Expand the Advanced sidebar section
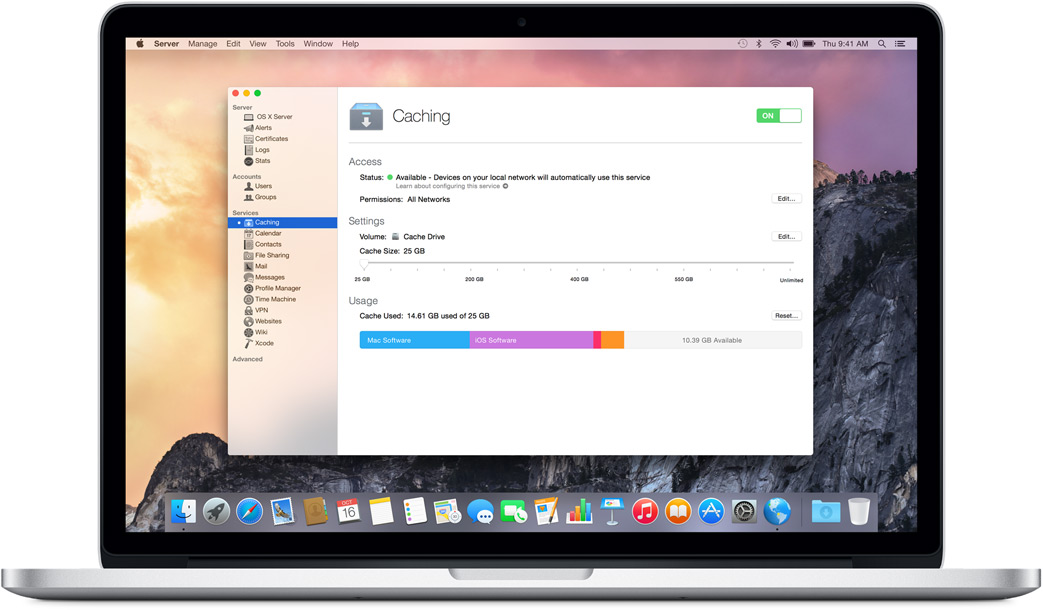 point(248,359)
